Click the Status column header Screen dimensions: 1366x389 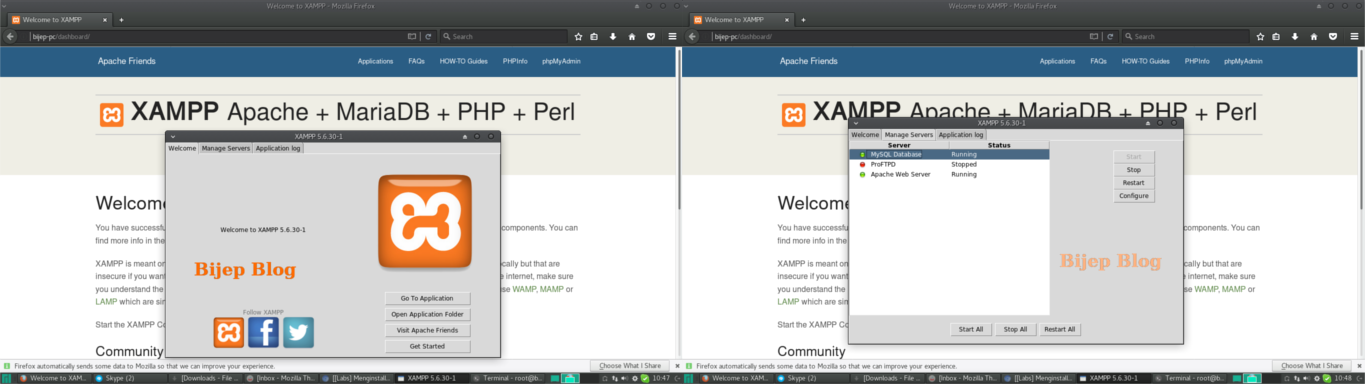pos(999,146)
